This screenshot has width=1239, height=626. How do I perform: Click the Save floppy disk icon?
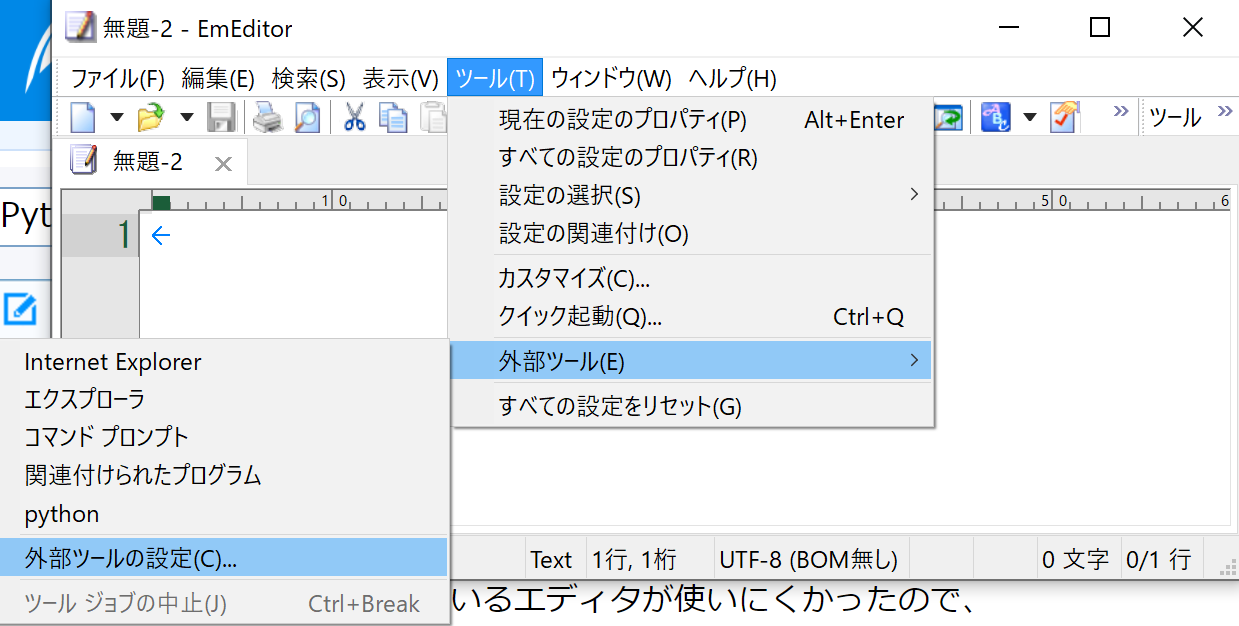[x=221, y=118]
